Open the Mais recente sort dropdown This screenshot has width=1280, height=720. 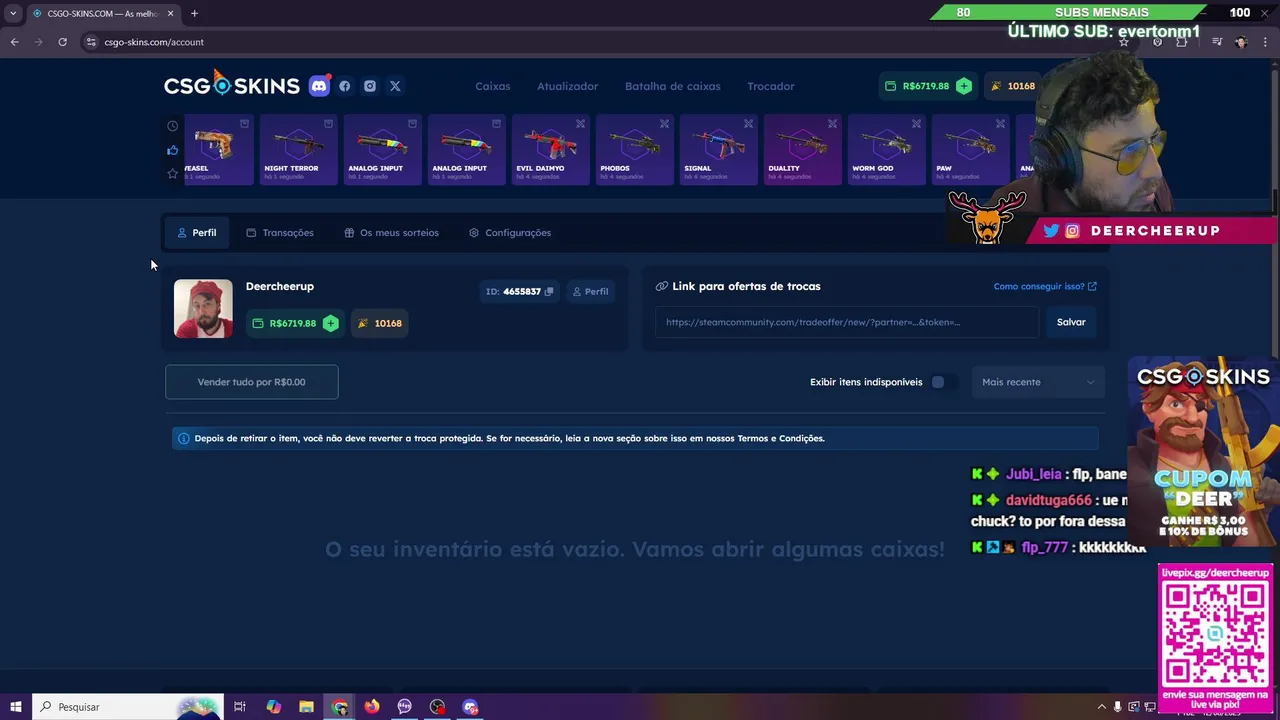point(1038,382)
